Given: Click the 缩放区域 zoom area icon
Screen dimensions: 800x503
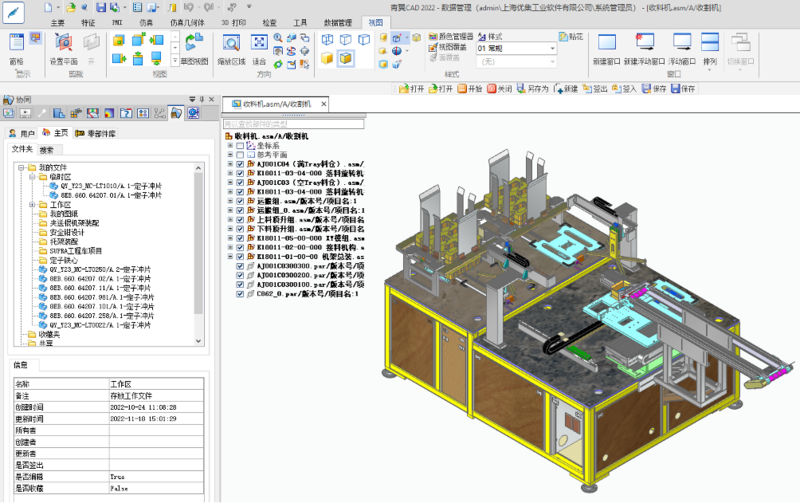Looking at the screenshot, I should tap(232, 46).
